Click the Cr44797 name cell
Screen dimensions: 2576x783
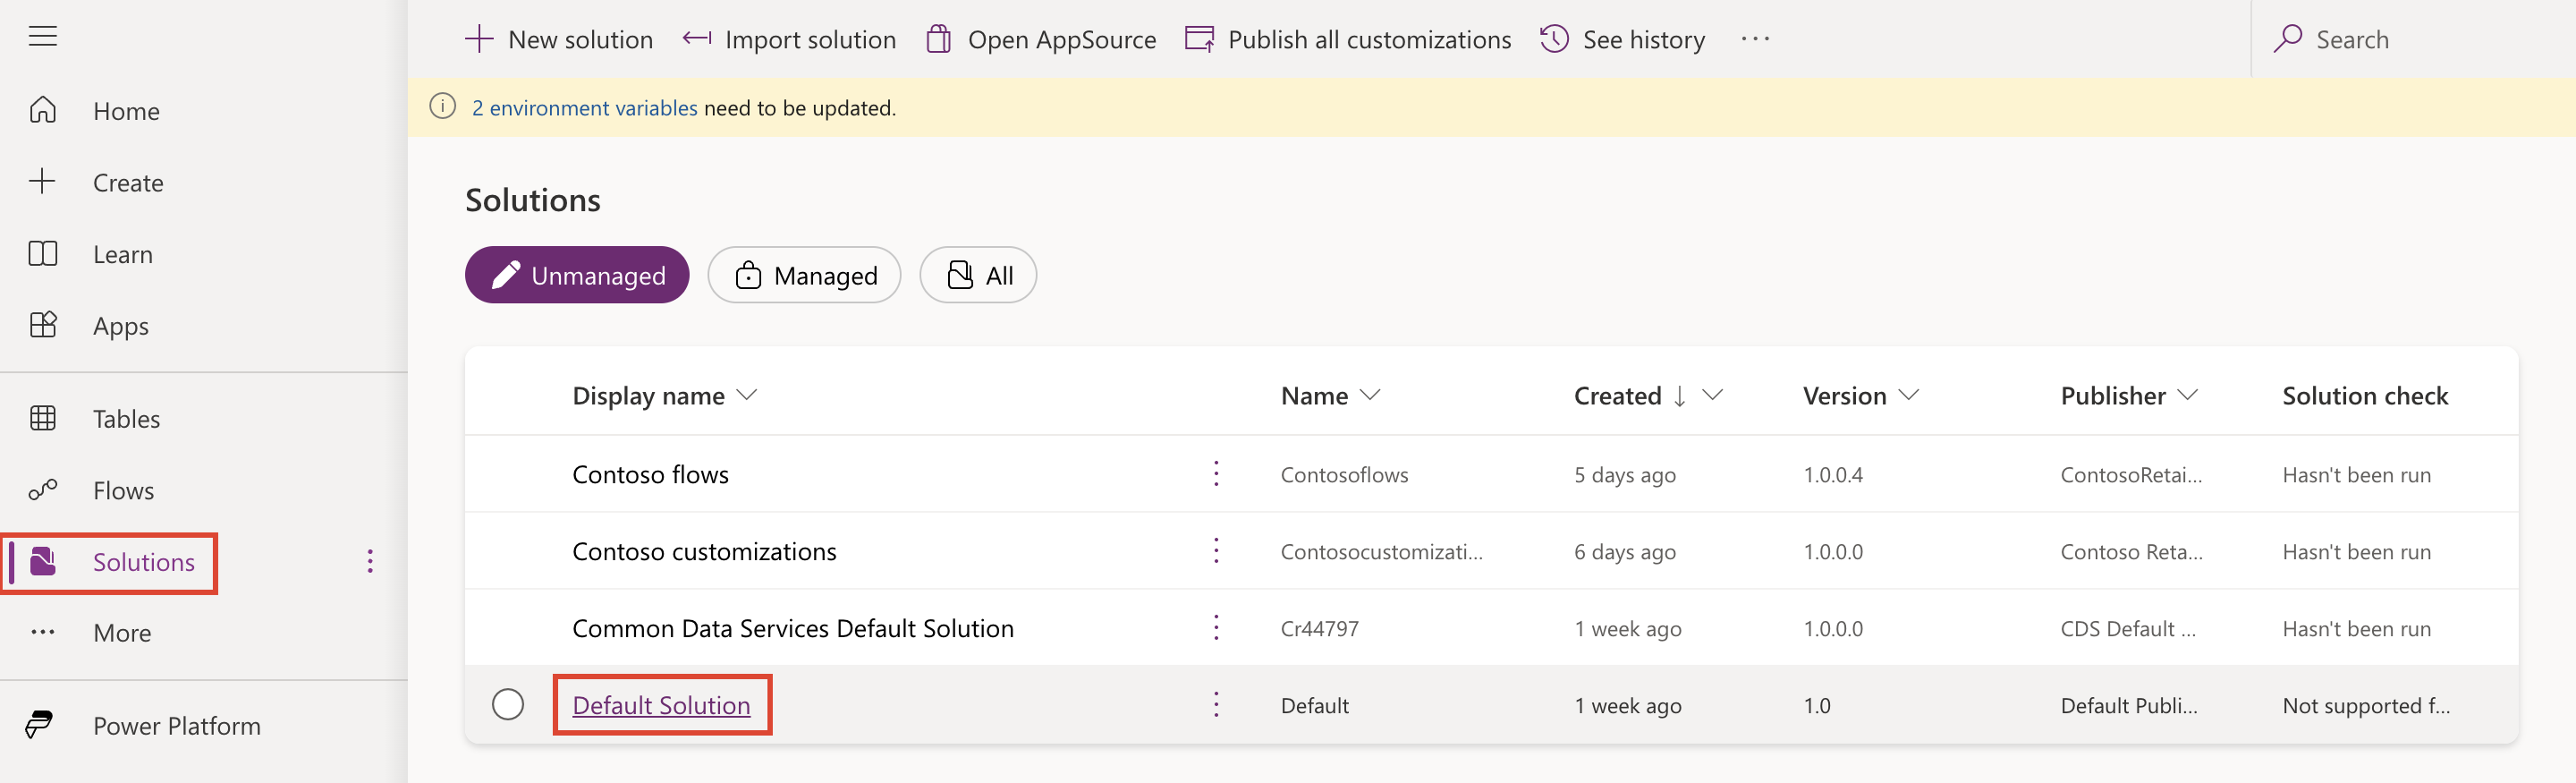(x=1319, y=629)
